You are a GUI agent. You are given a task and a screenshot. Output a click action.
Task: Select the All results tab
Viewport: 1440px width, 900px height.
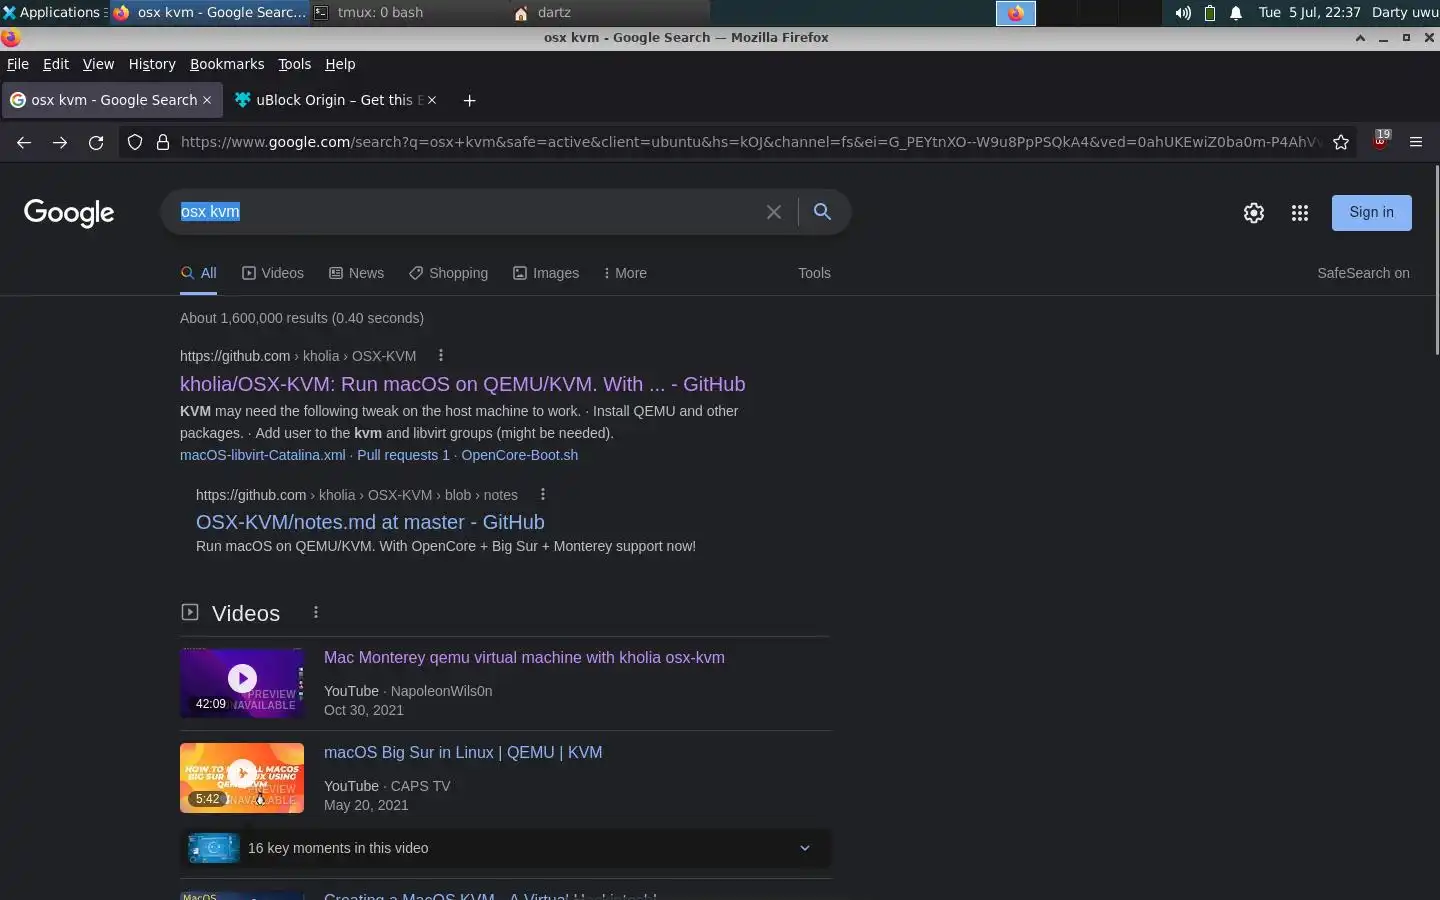[x=198, y=273]
